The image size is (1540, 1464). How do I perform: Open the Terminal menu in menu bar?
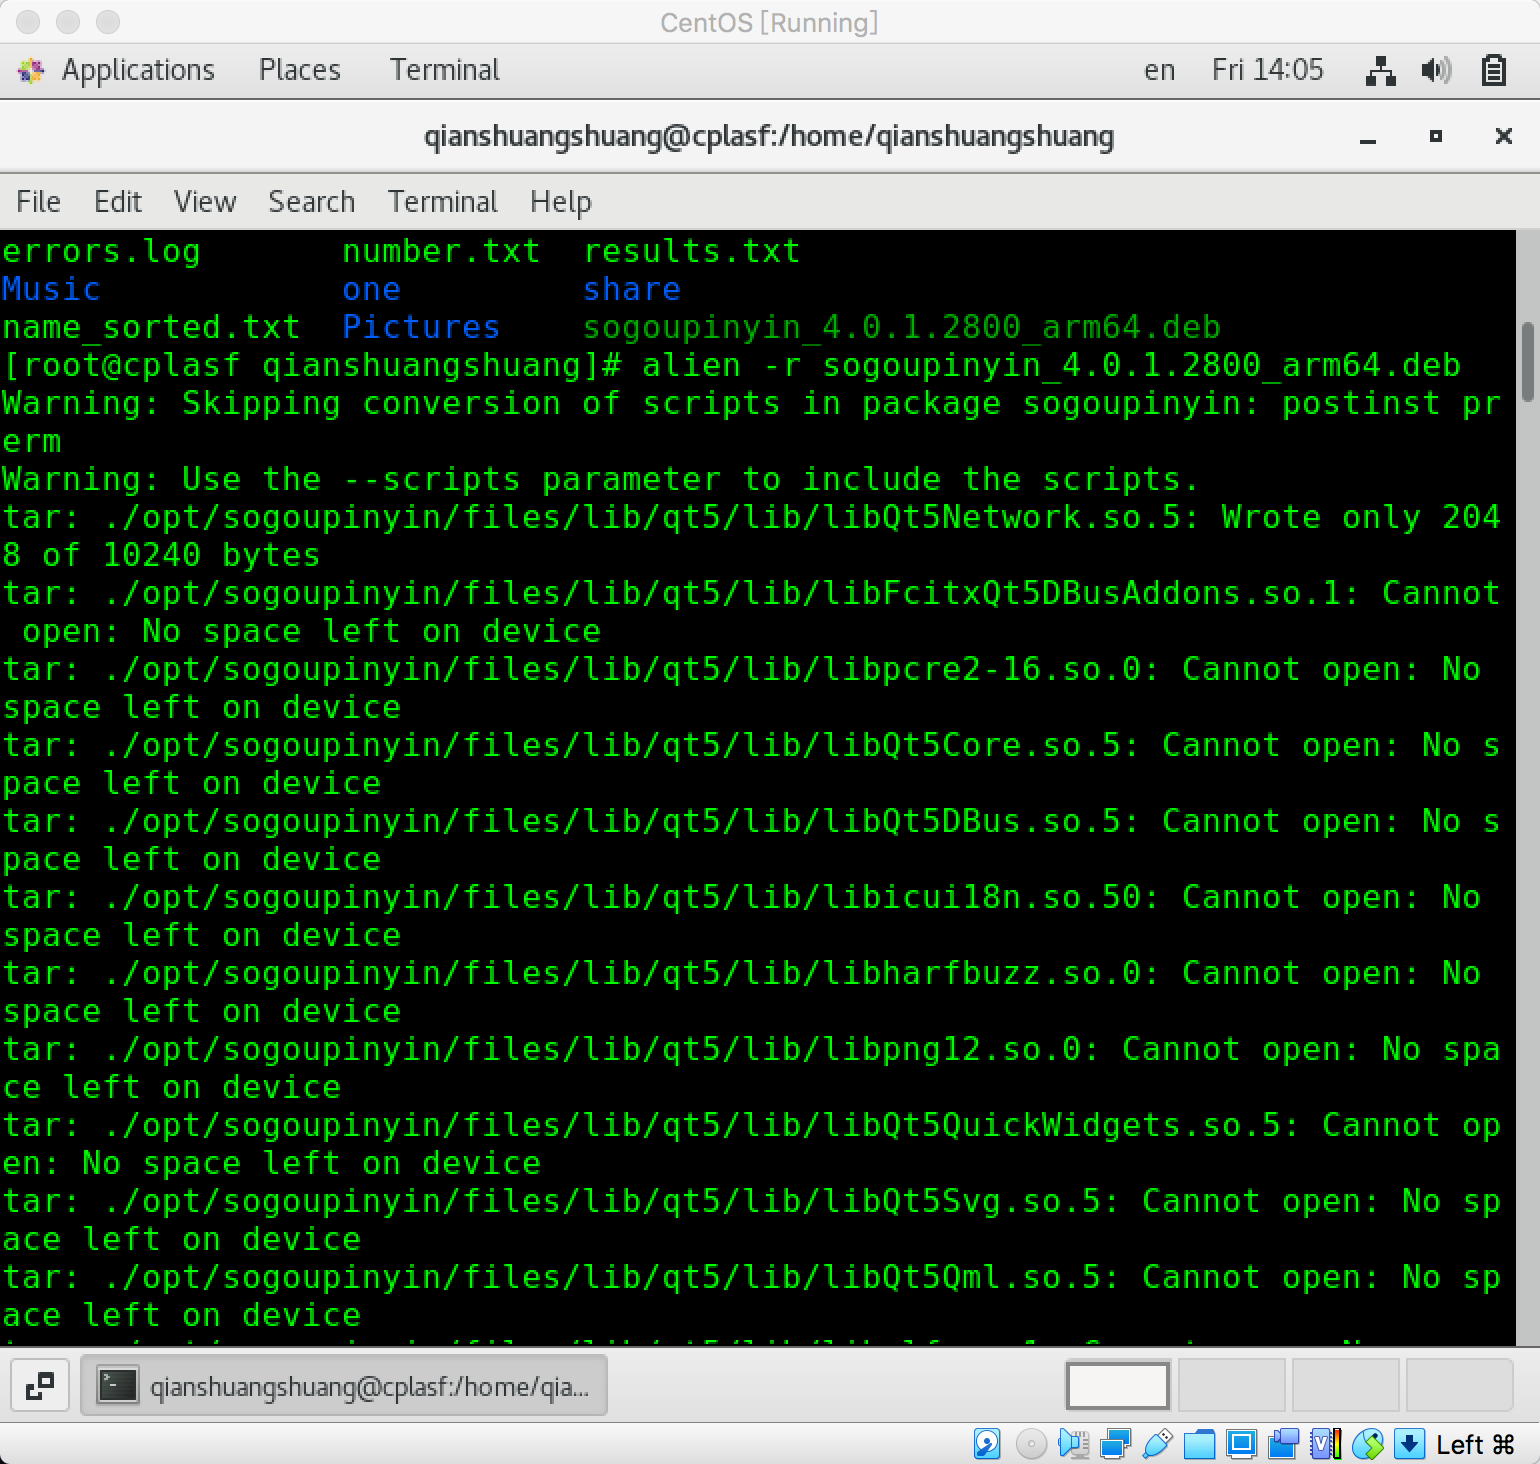pos(442,202)
